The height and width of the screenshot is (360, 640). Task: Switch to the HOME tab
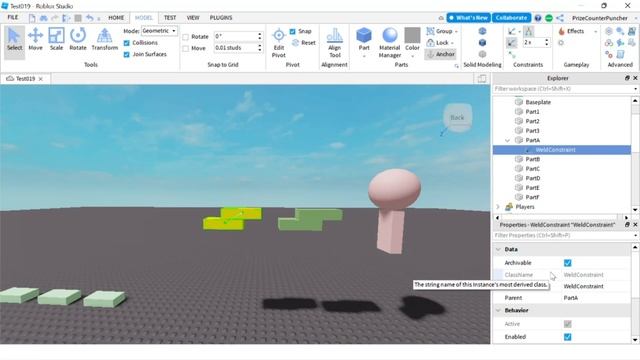[x=116, y=18]
